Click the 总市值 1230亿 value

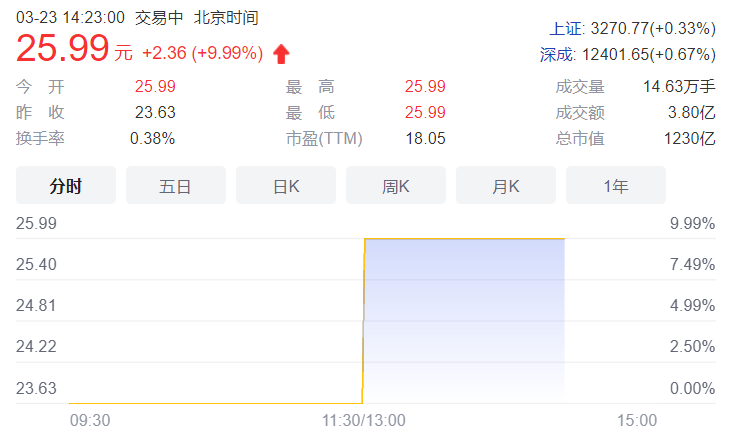click(690, 139)
